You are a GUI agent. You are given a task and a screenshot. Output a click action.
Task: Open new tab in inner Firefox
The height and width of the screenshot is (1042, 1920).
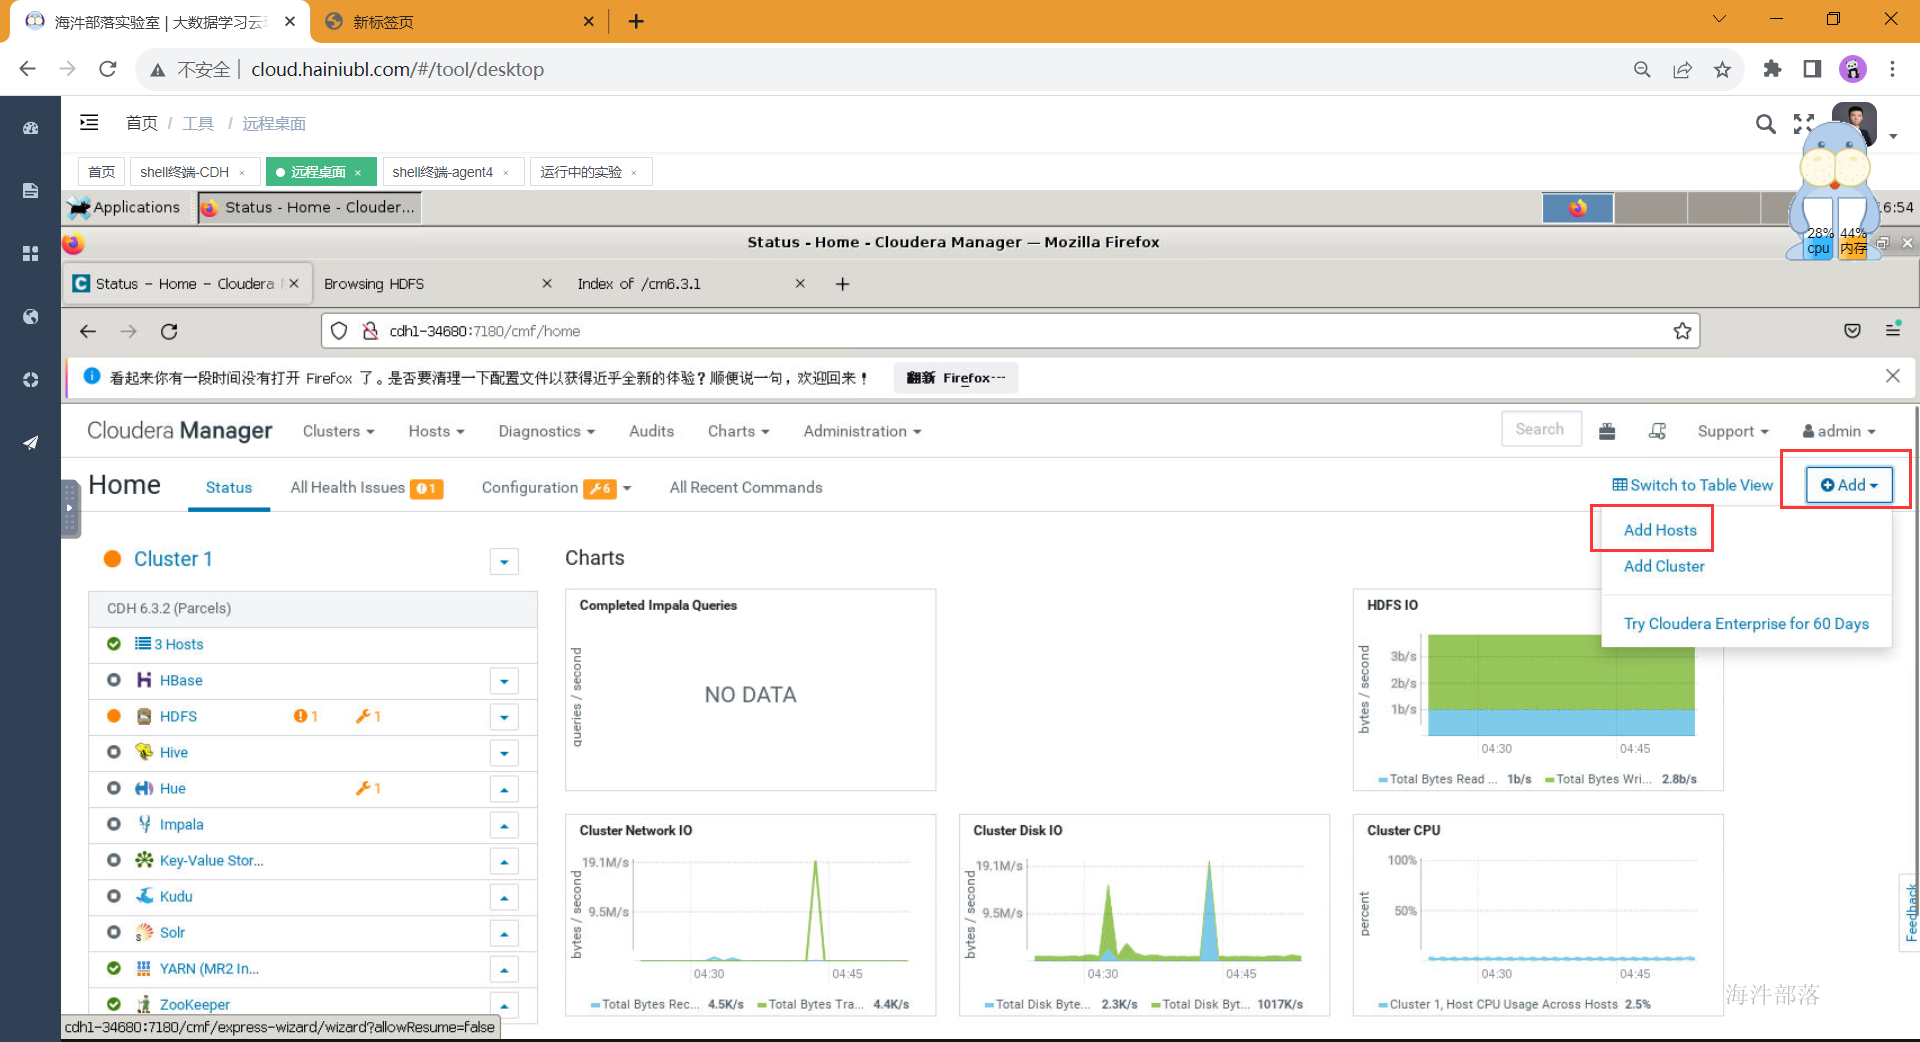click(842, 284)
